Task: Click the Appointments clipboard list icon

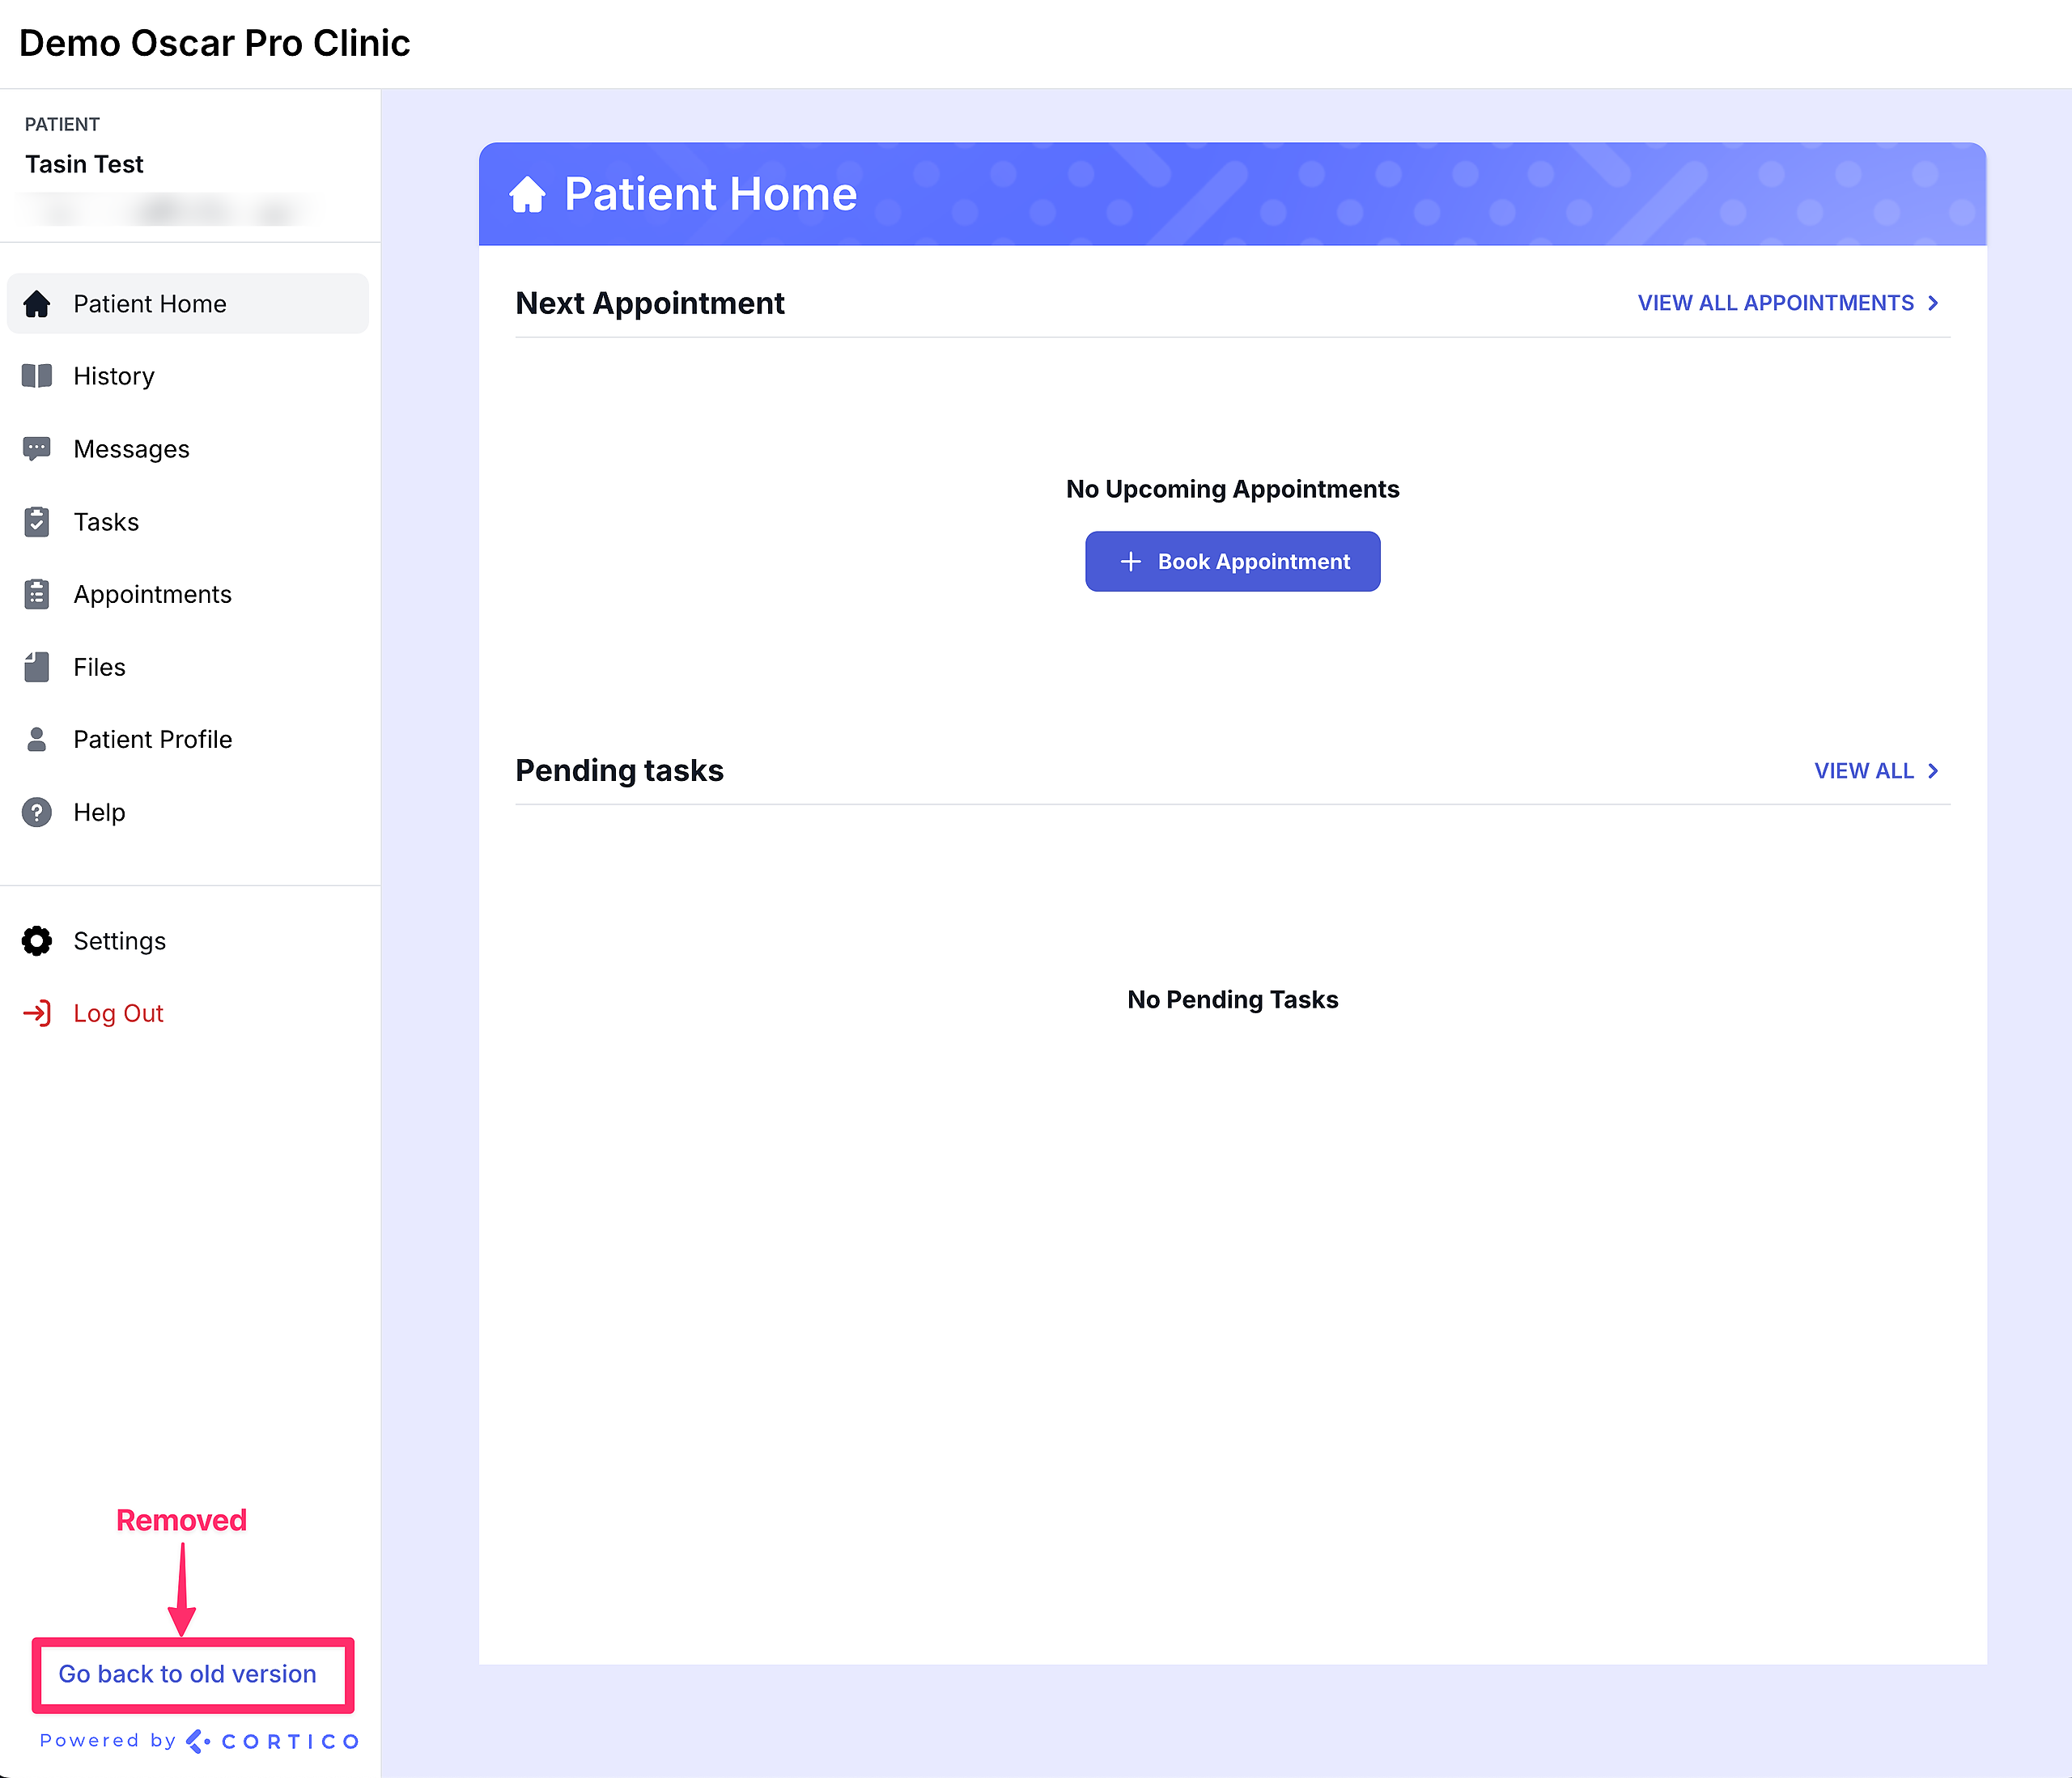Action: point(37,594)
